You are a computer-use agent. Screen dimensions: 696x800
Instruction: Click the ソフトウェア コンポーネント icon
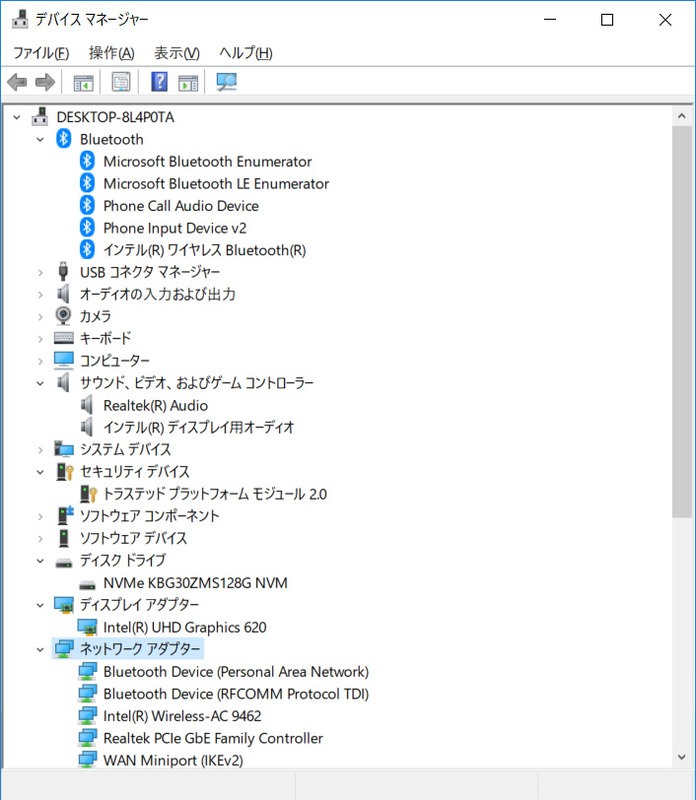pyautogui.click(x=65, y=515)
